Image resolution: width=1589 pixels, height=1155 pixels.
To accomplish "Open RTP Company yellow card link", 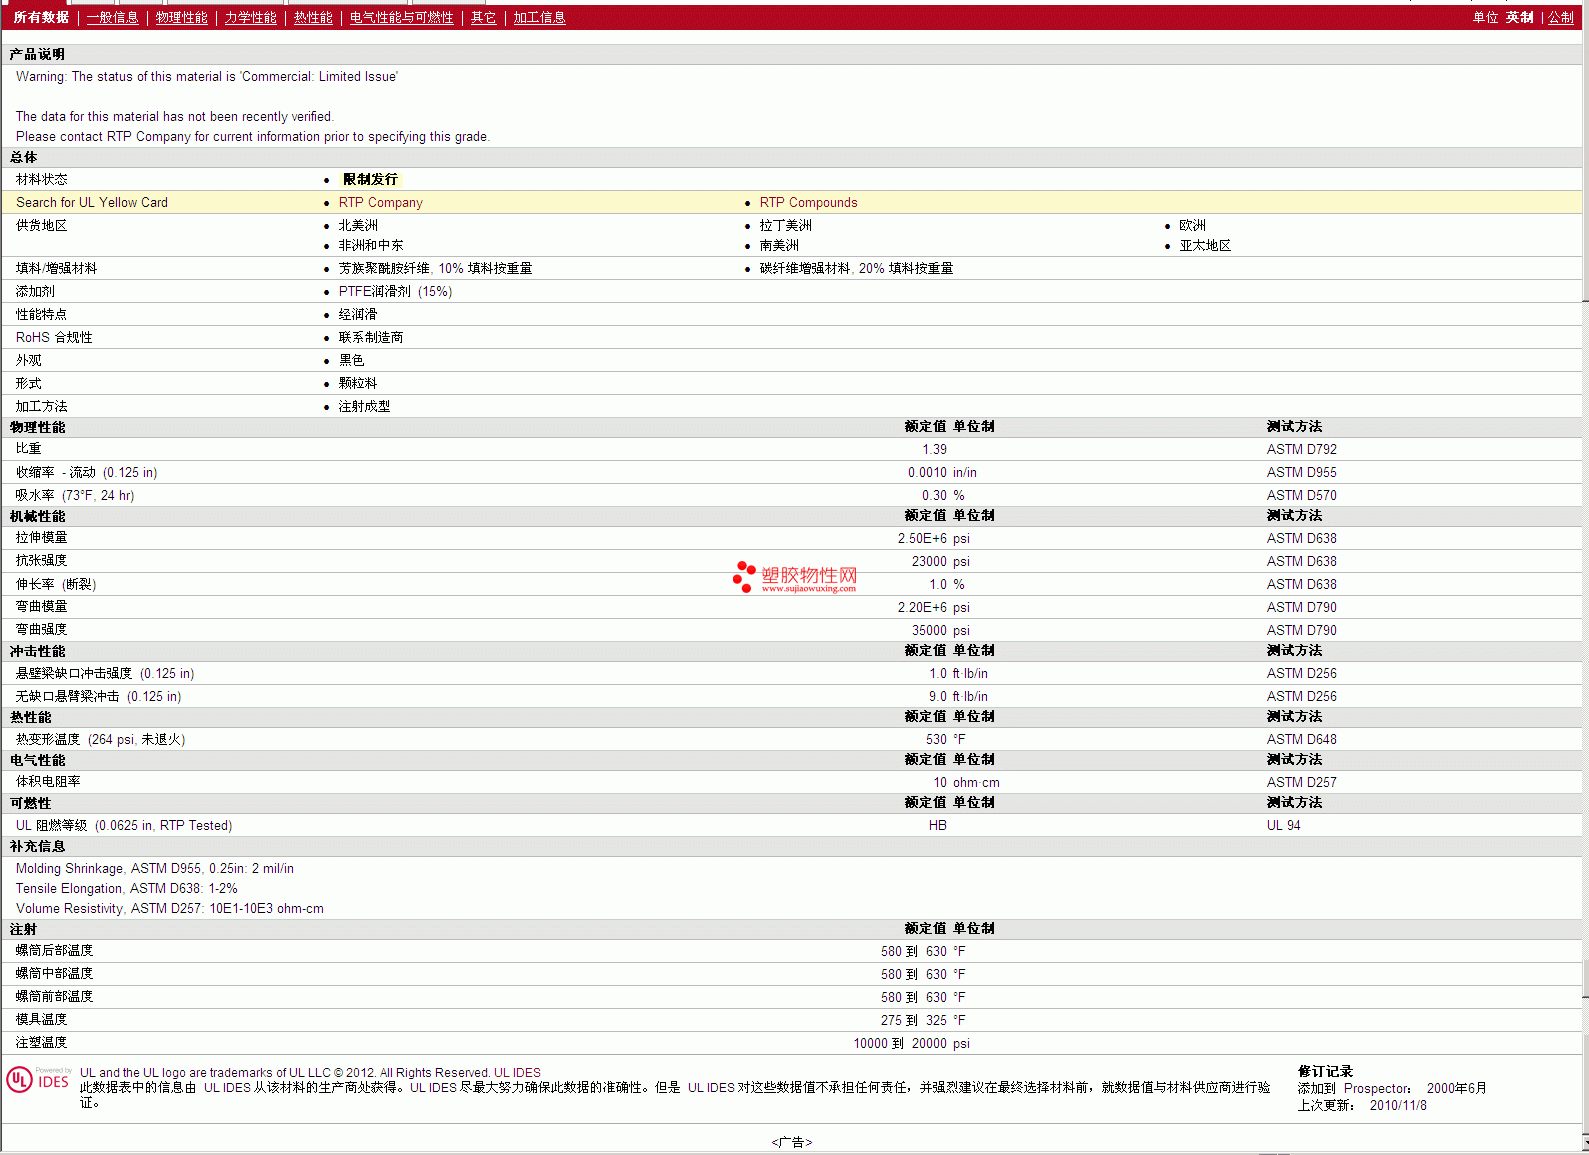I will (x=381, y=203).
